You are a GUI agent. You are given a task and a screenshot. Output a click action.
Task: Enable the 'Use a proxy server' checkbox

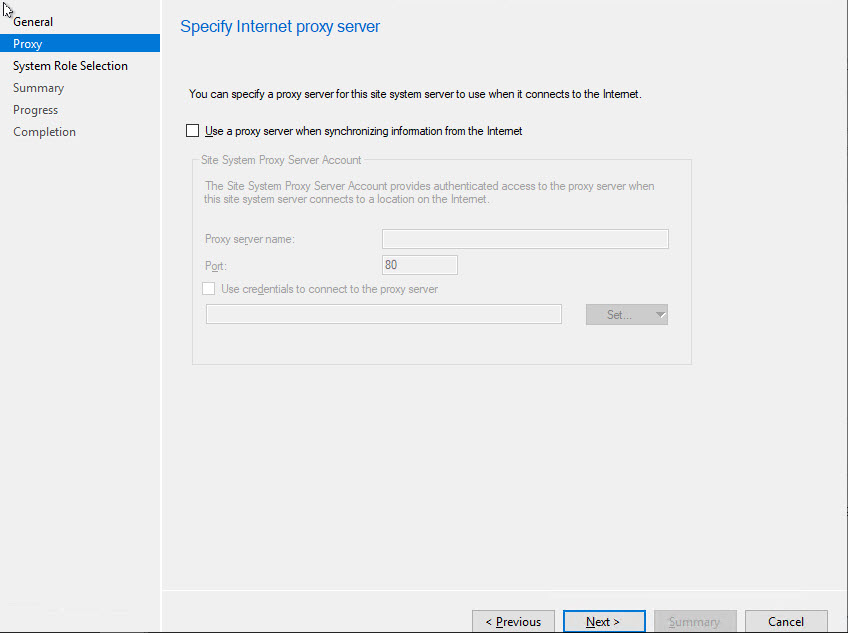pos(193,131)
